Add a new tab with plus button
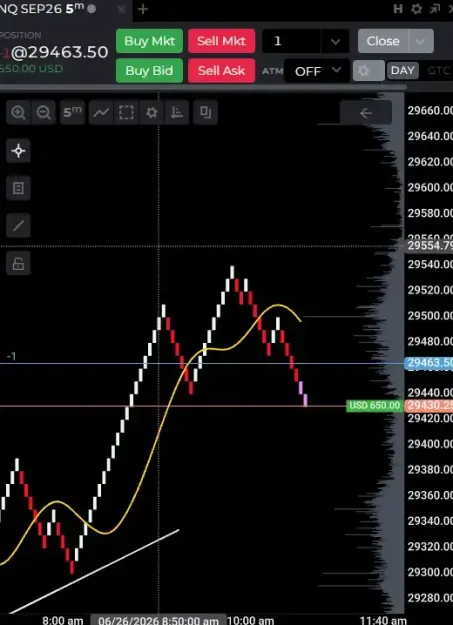453x625 pixels. pos(143,9)
